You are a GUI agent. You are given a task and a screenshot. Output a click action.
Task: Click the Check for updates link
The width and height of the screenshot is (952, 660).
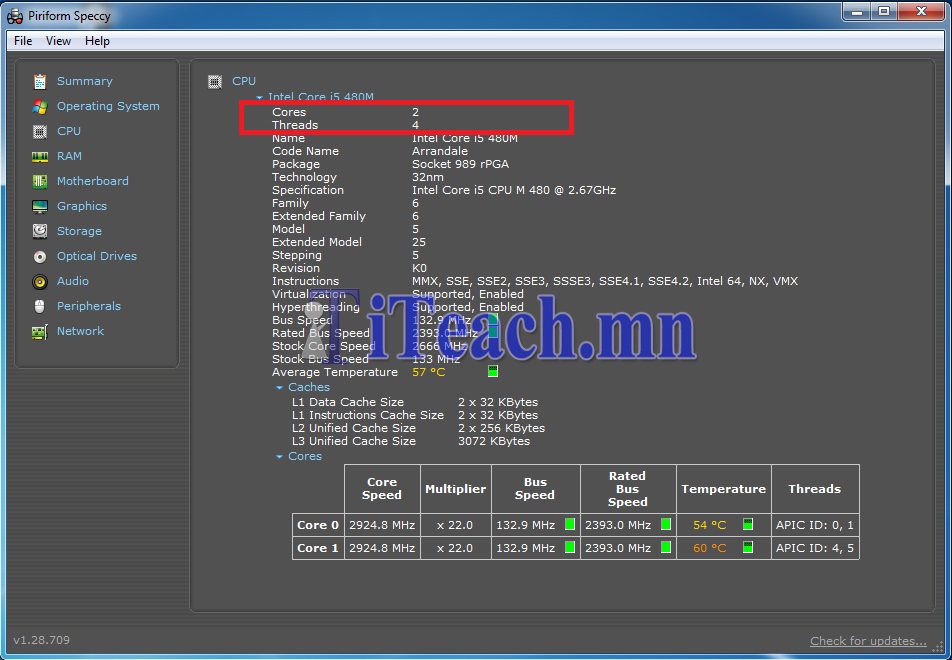(868, 641)
